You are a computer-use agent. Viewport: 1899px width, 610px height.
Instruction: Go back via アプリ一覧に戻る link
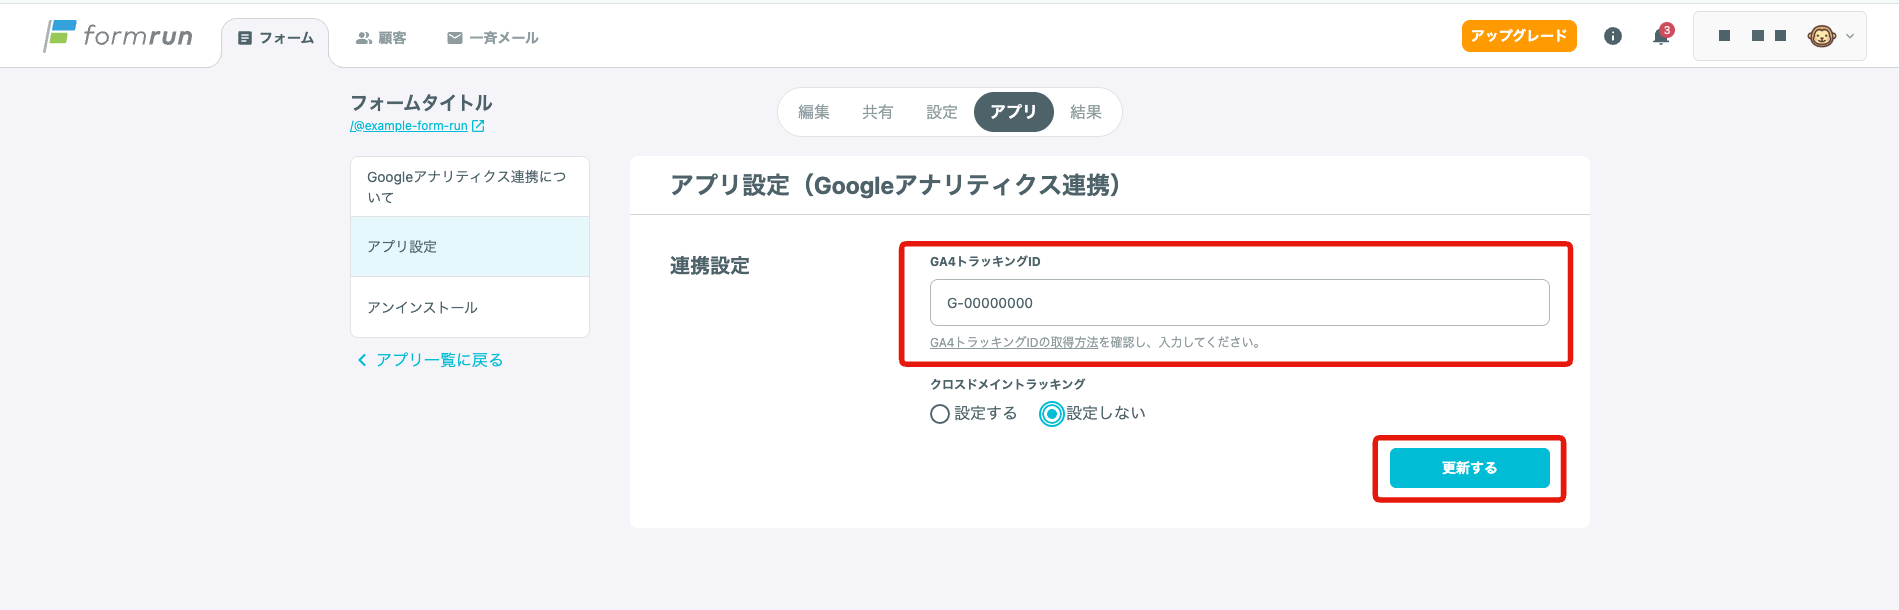pos(430,360)
